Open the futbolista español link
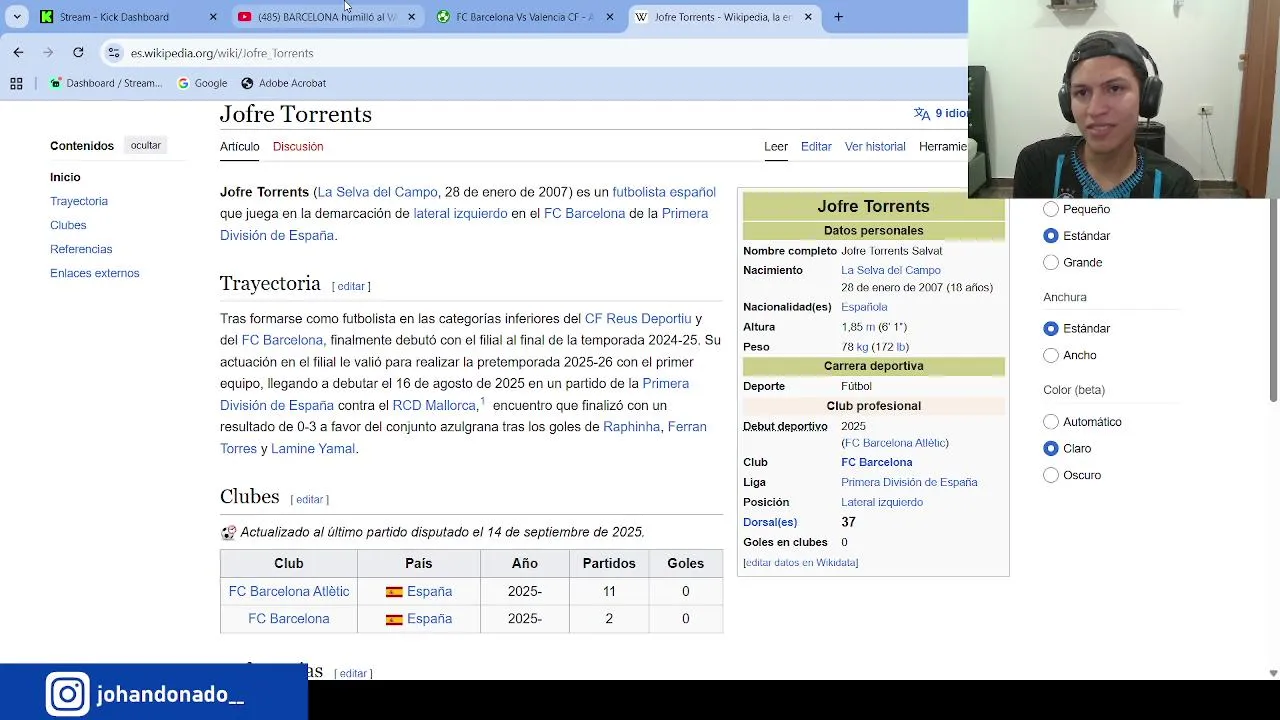The image size is (1280, 720). (x=664, y=192)
